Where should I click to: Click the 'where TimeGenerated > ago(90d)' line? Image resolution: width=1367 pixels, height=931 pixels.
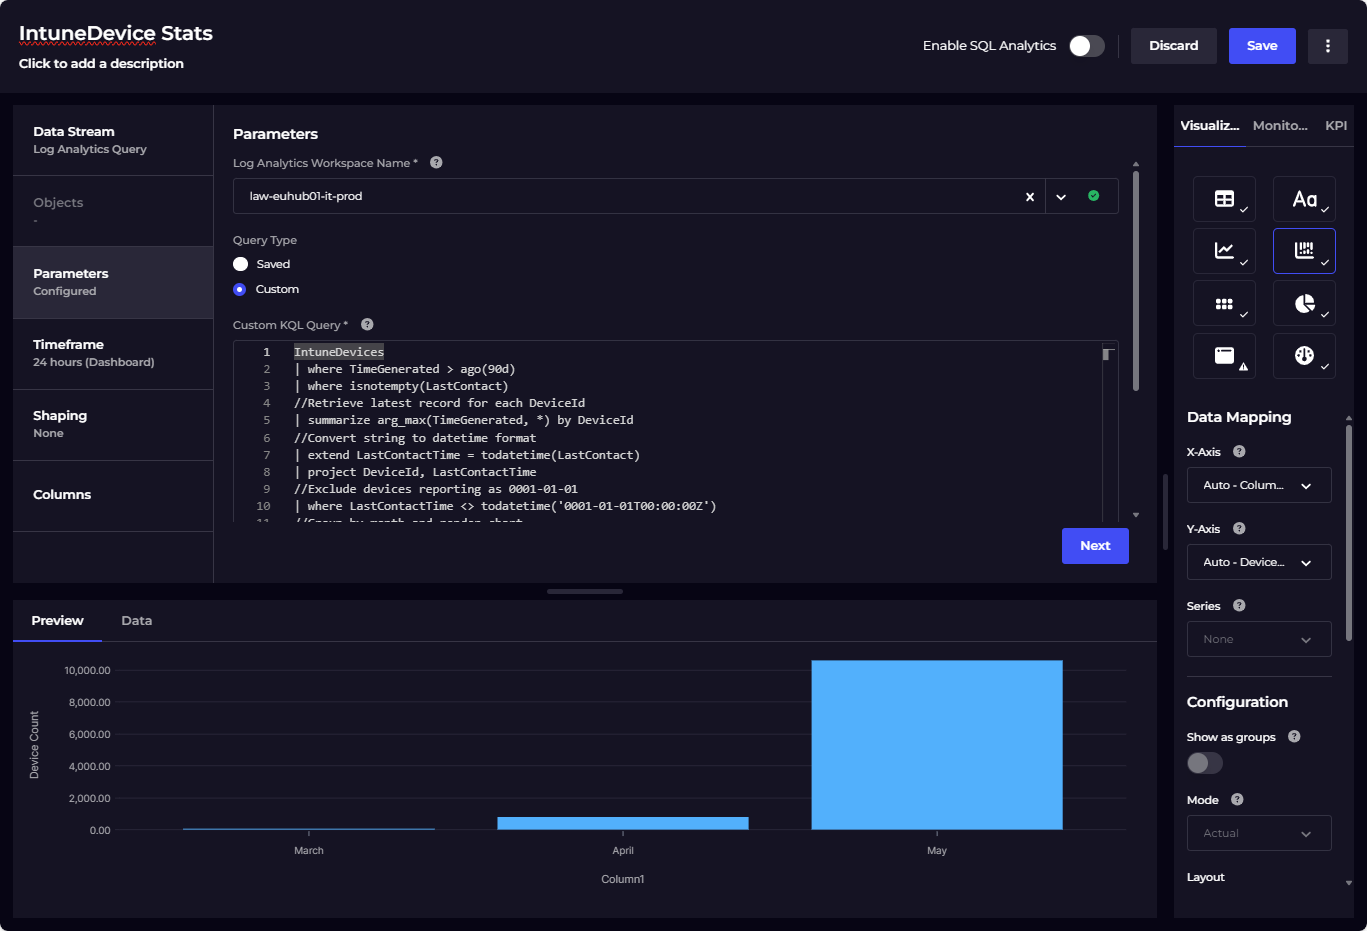coord(405,369)
